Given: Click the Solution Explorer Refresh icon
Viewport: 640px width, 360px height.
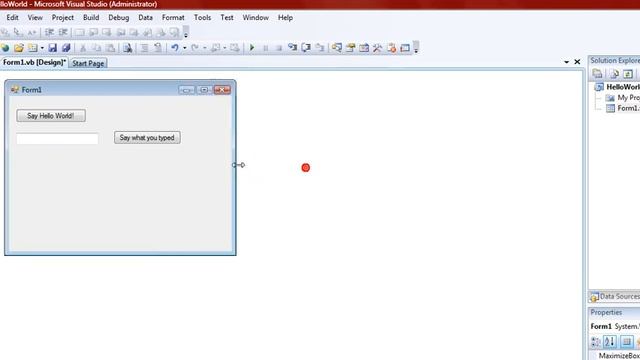Looking at the screenshot, I should (628, 74).
